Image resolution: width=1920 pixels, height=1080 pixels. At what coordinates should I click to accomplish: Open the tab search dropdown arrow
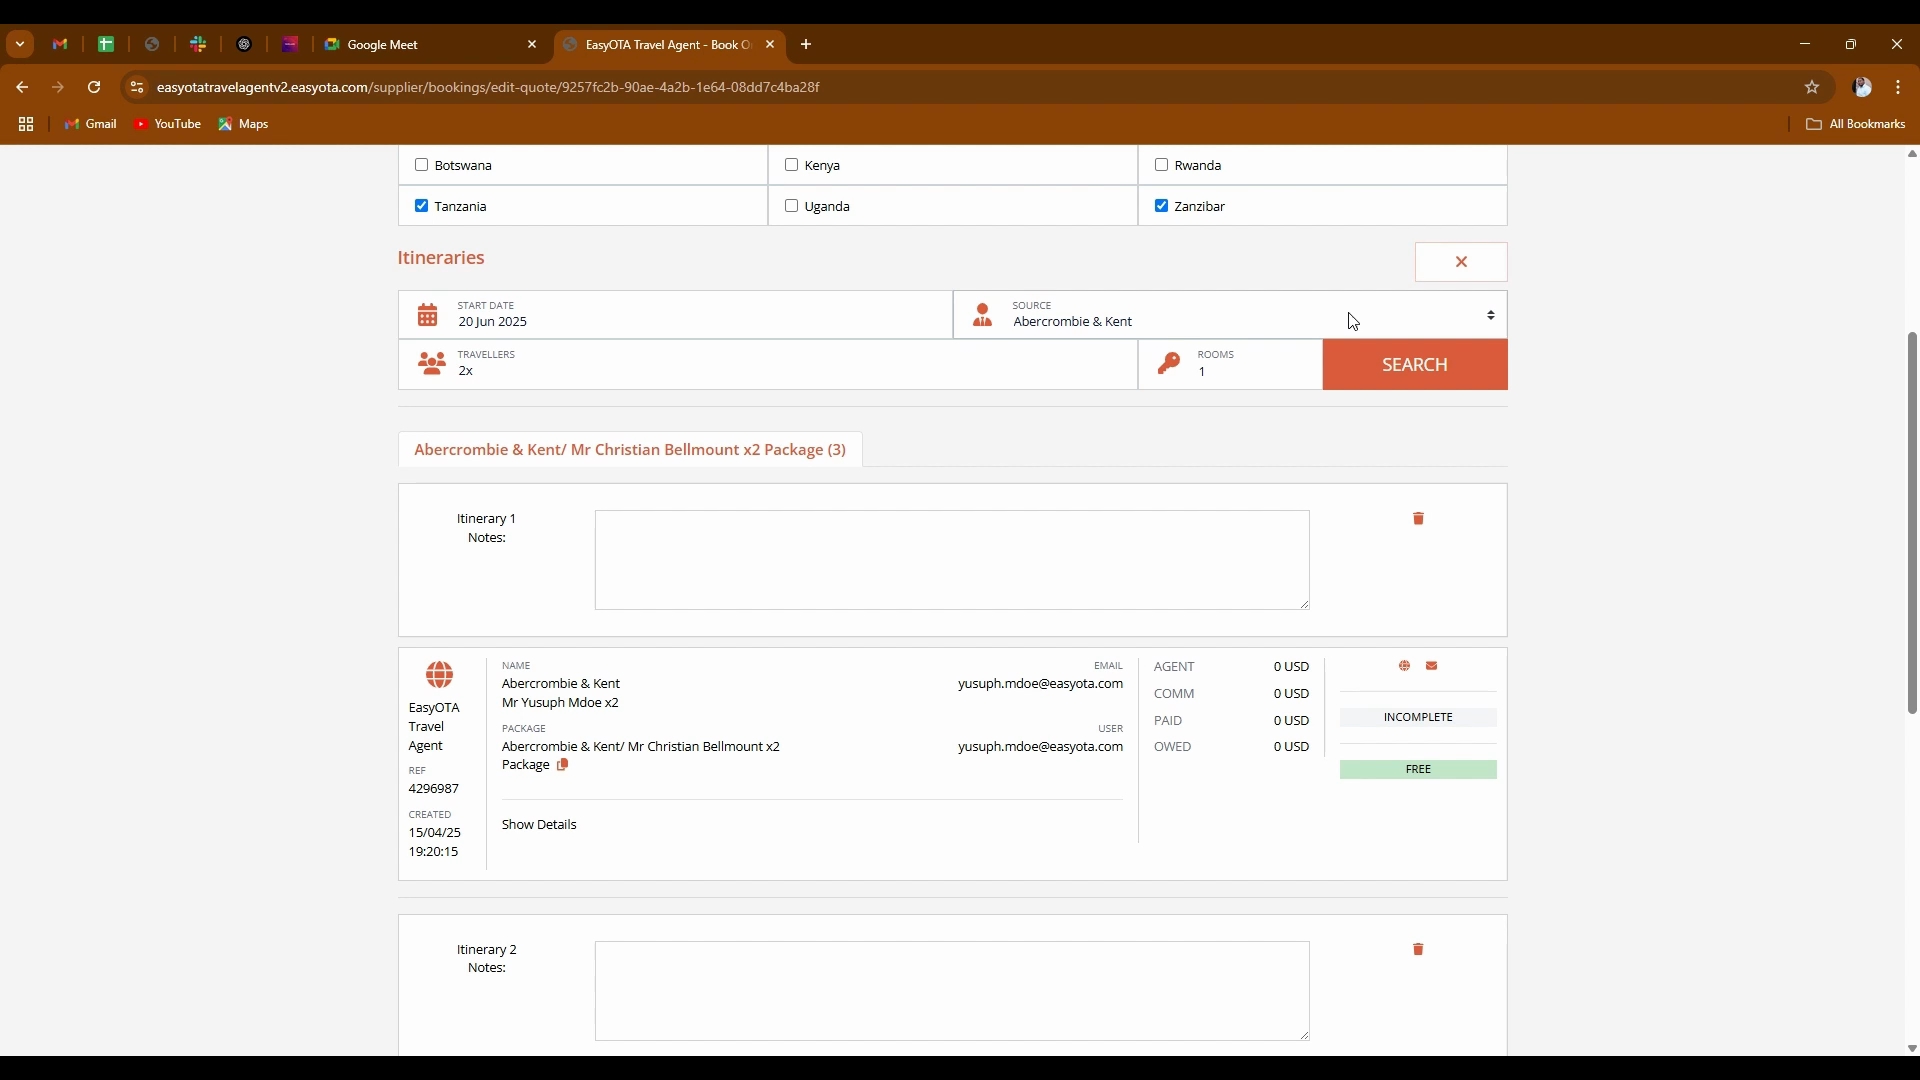[20, 44]
